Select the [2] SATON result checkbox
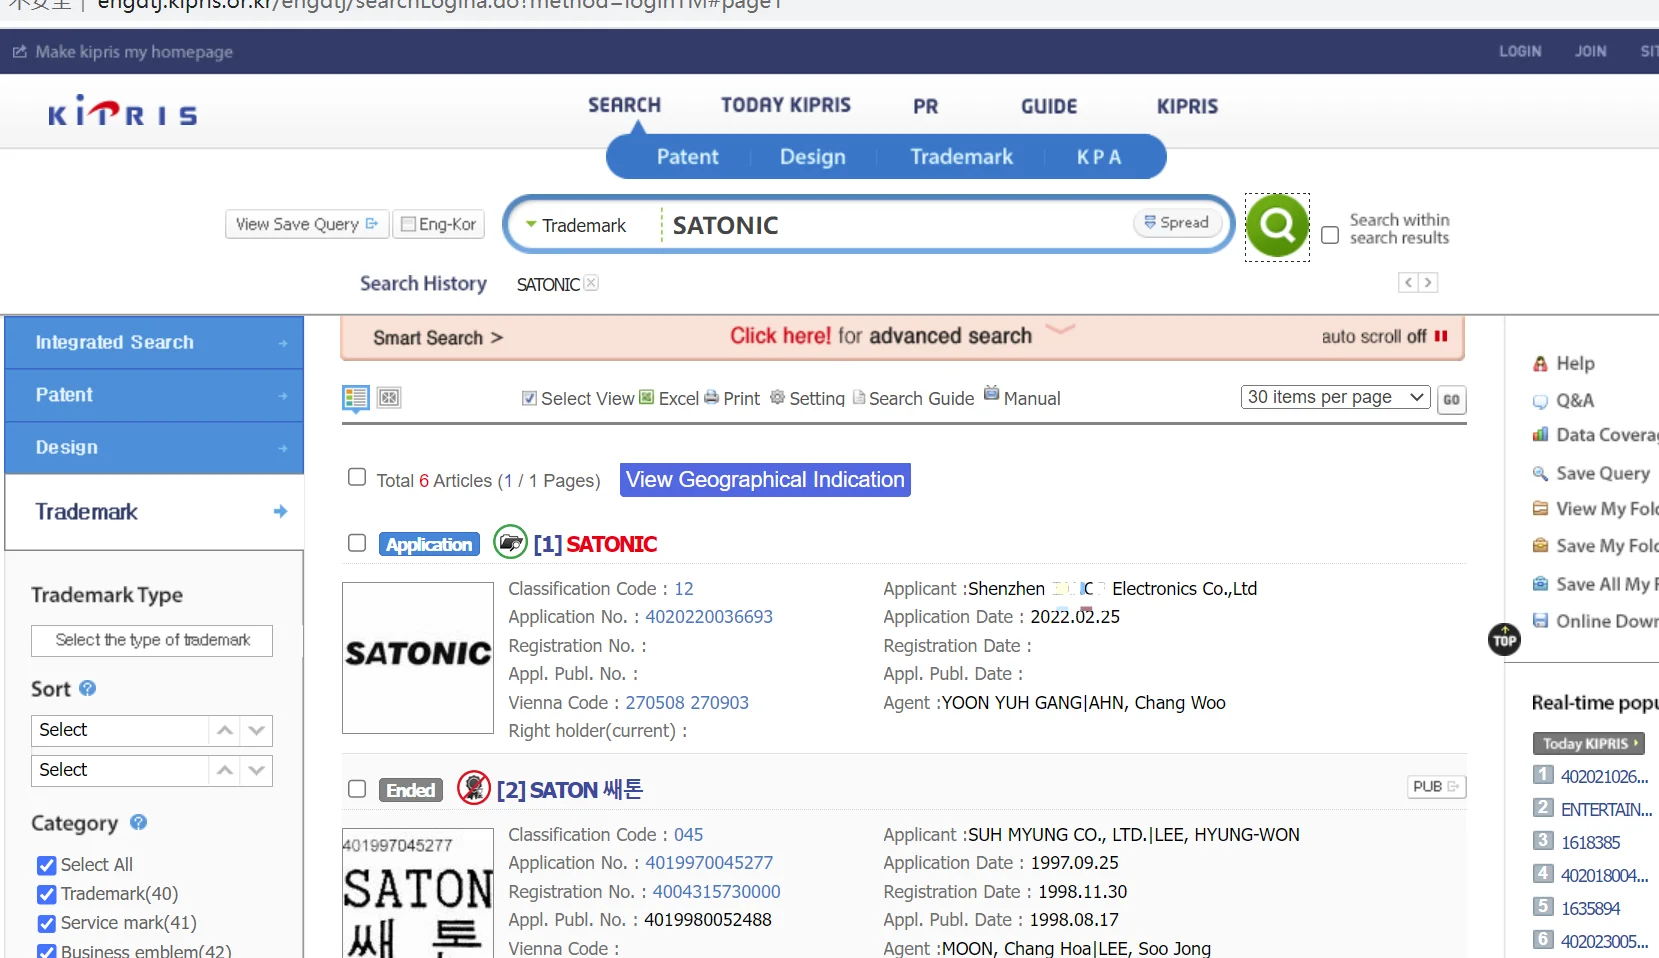1659x958 pixels. click(x=357, y=788)
